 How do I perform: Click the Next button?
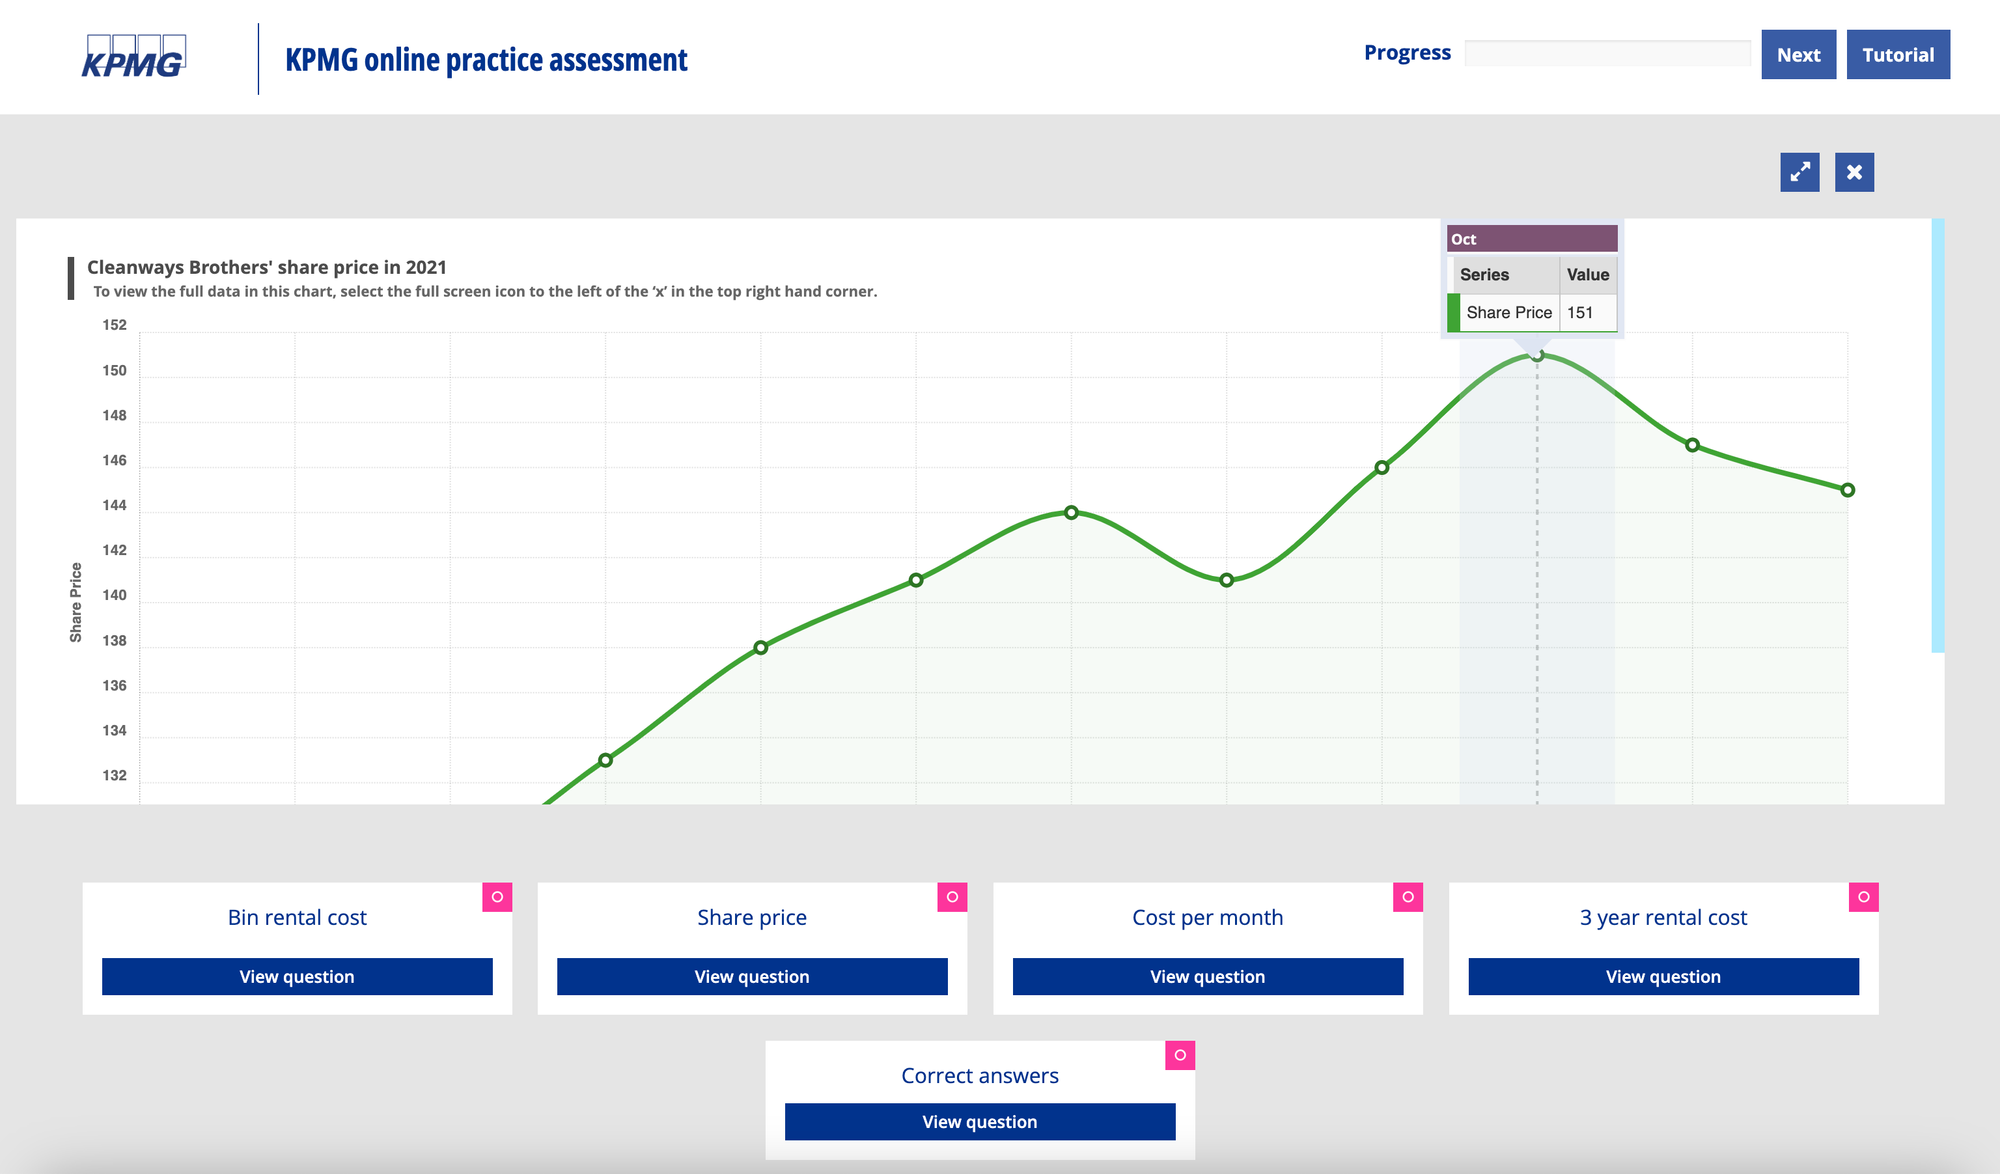1798,54
